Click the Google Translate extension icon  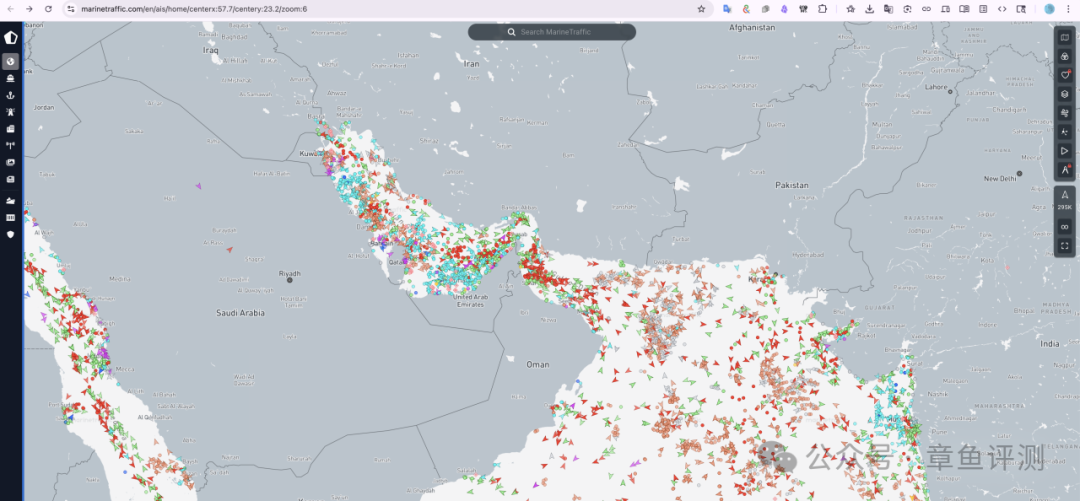point(727,9)
